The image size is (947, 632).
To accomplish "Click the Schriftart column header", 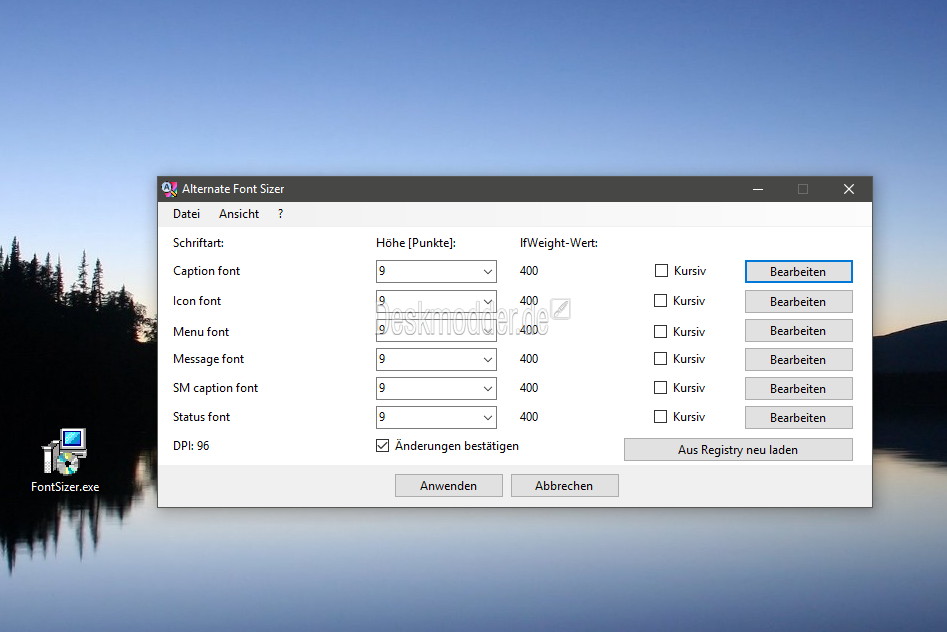I will (198, 243).
